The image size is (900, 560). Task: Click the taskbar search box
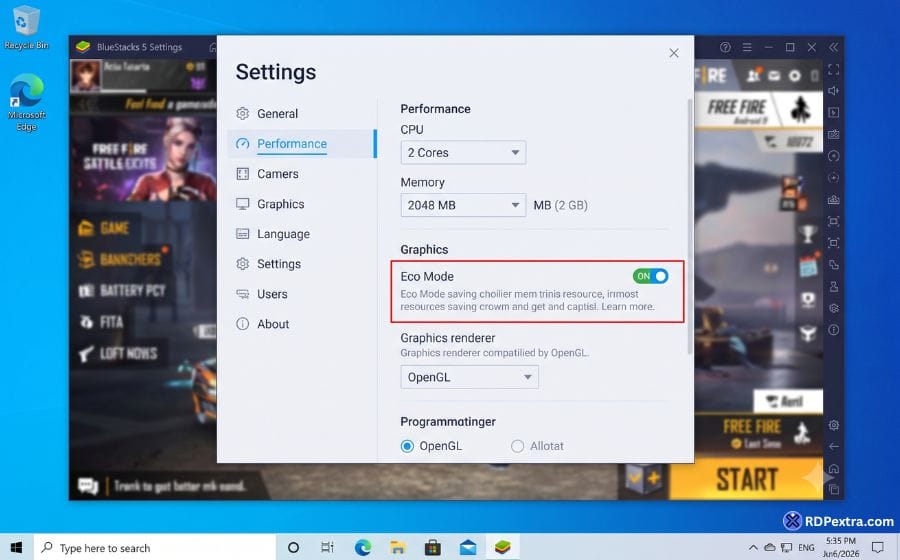tap(155, 547)
